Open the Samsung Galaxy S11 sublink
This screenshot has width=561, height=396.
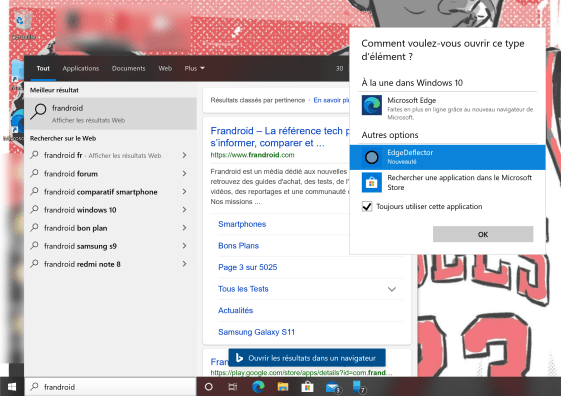(x=257, y=332)
